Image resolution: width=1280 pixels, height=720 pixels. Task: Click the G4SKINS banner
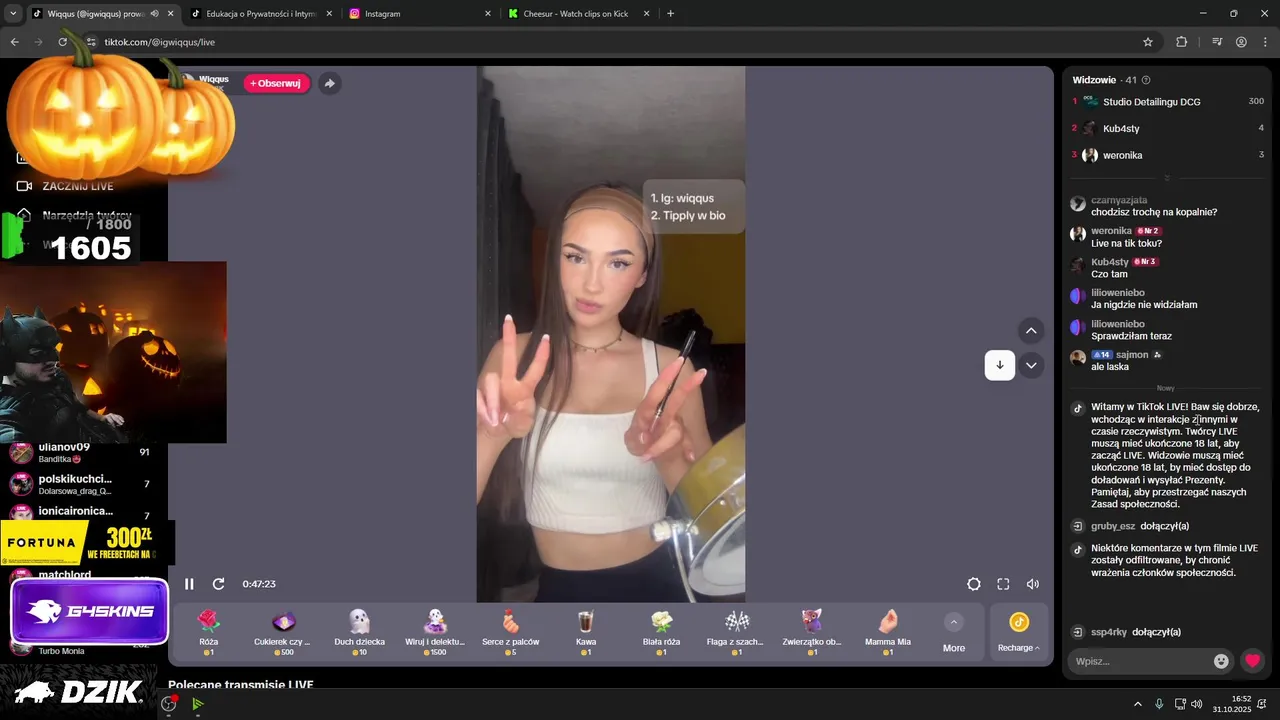[90, 612]
